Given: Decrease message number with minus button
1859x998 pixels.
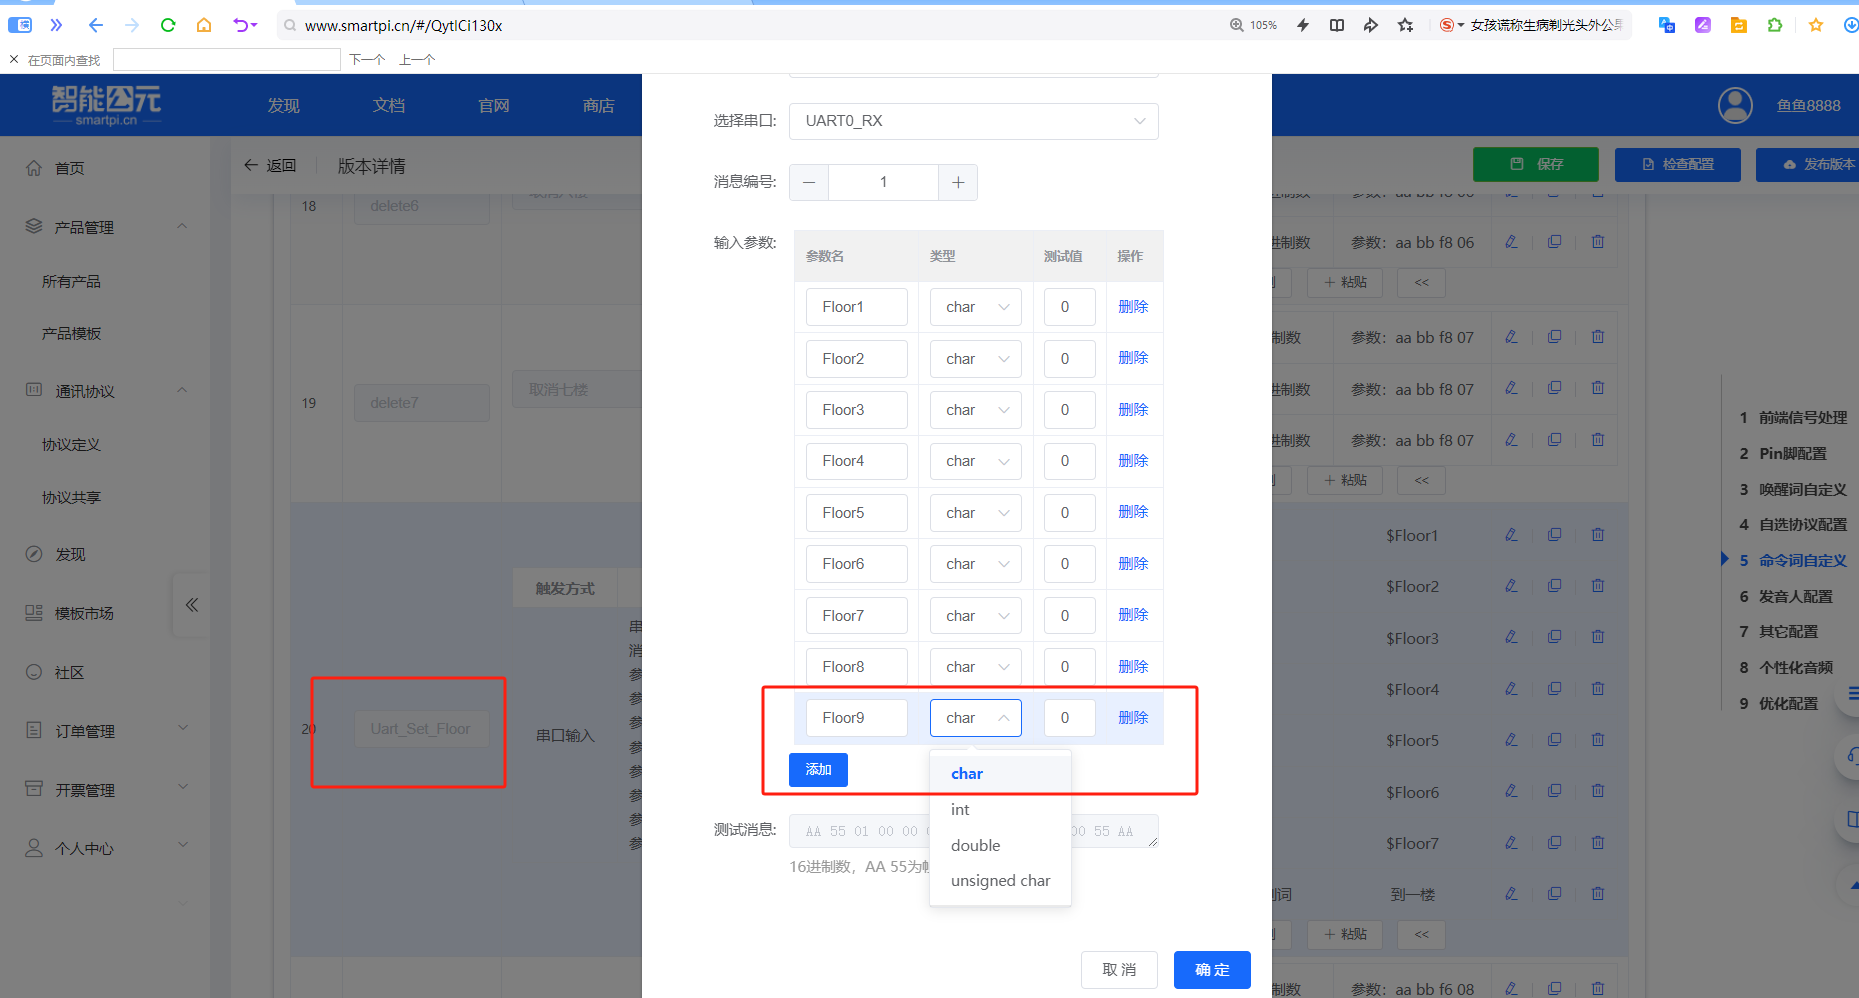Looking at the screenshot, I should (x=809, y=182).
